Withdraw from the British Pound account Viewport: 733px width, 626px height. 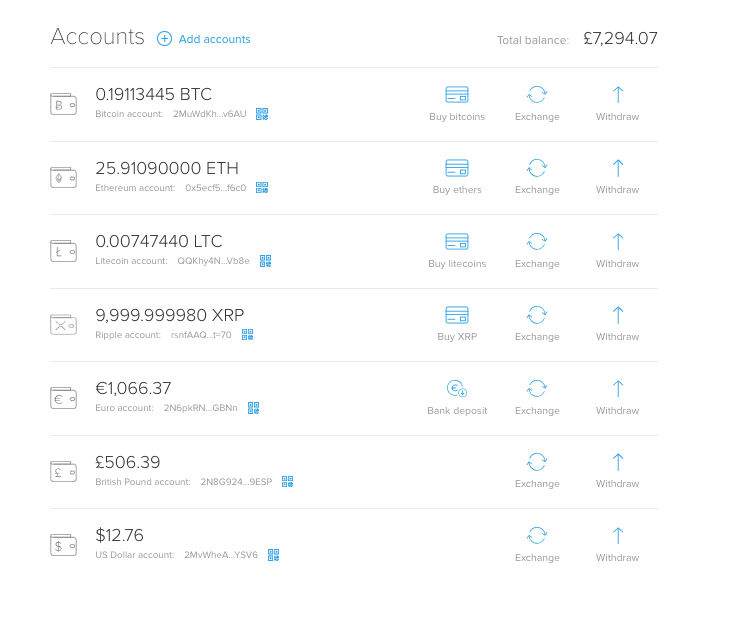point(618,470)
